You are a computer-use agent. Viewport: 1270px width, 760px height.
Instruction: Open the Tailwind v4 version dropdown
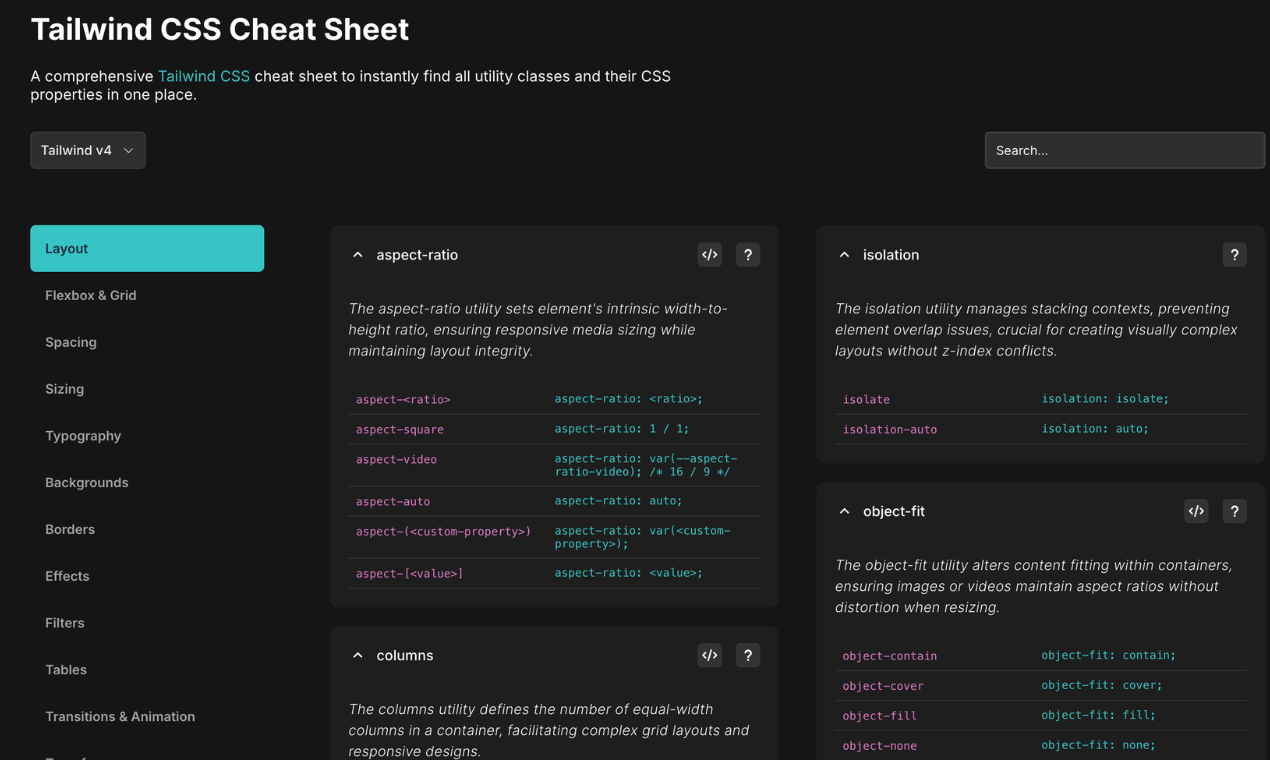(88, 149)
